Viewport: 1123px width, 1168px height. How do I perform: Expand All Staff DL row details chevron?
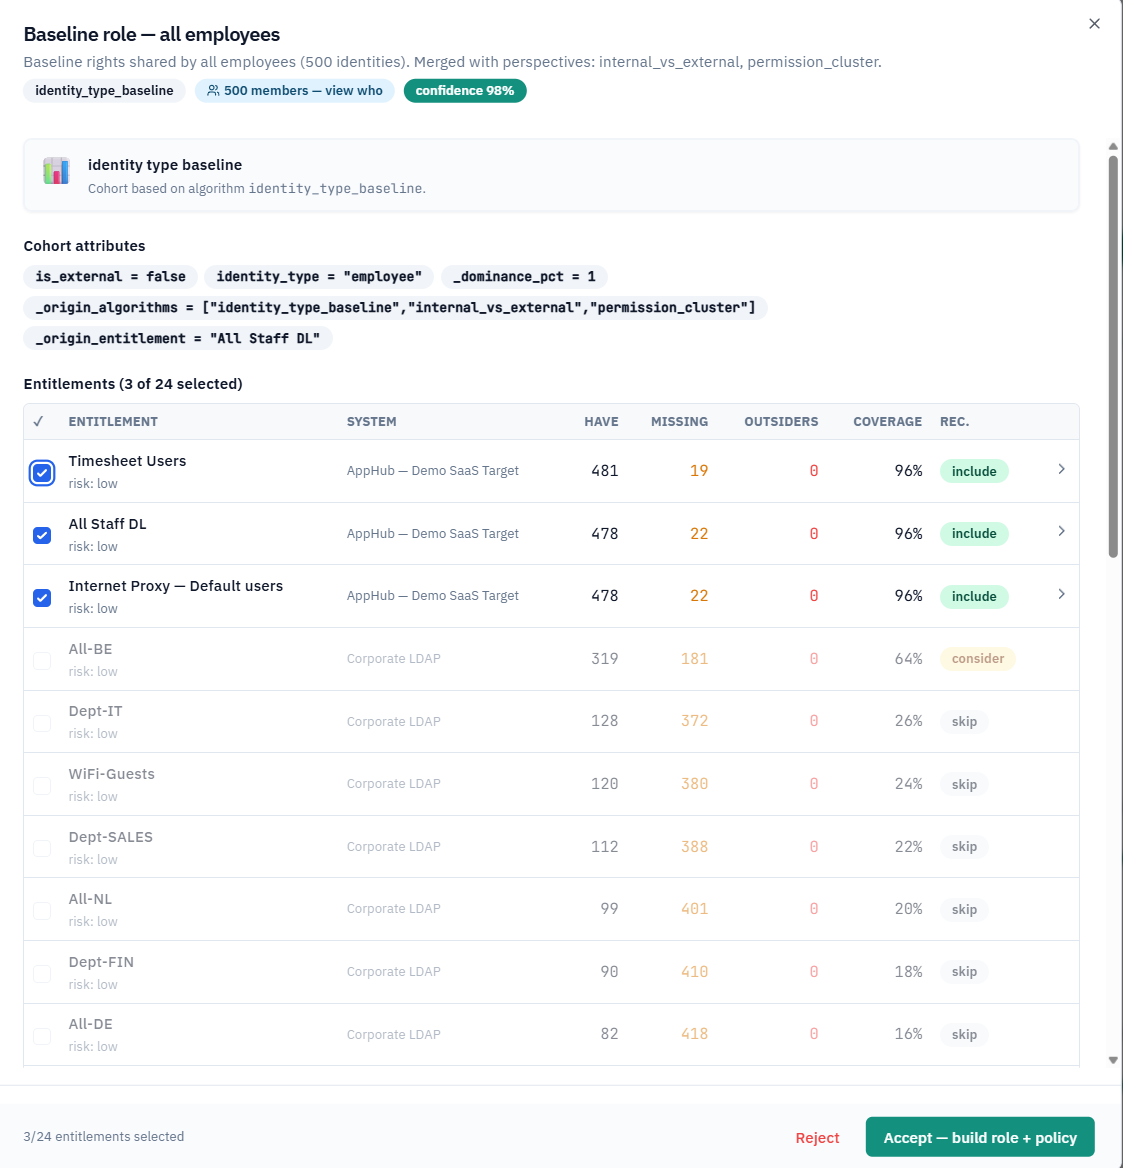pyautogui.click(x=1061, y=532)
